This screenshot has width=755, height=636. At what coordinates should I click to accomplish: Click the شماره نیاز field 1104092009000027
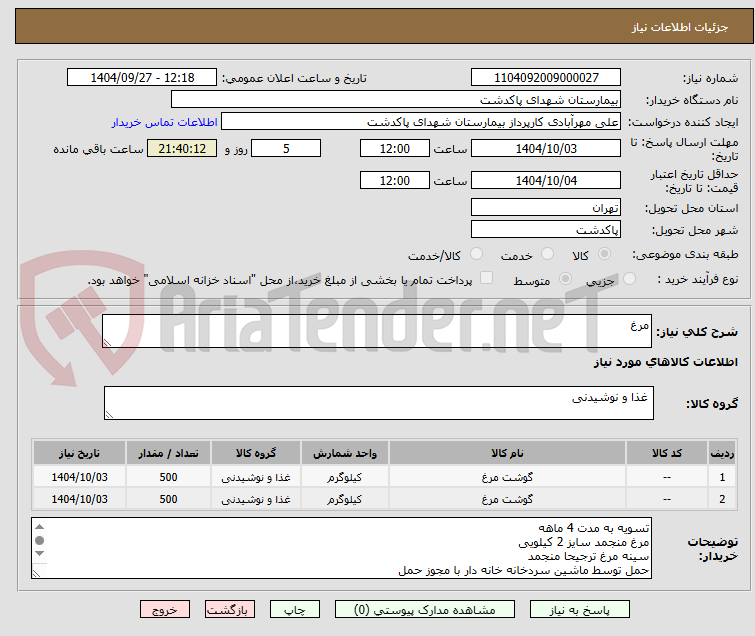click(546, 78)
